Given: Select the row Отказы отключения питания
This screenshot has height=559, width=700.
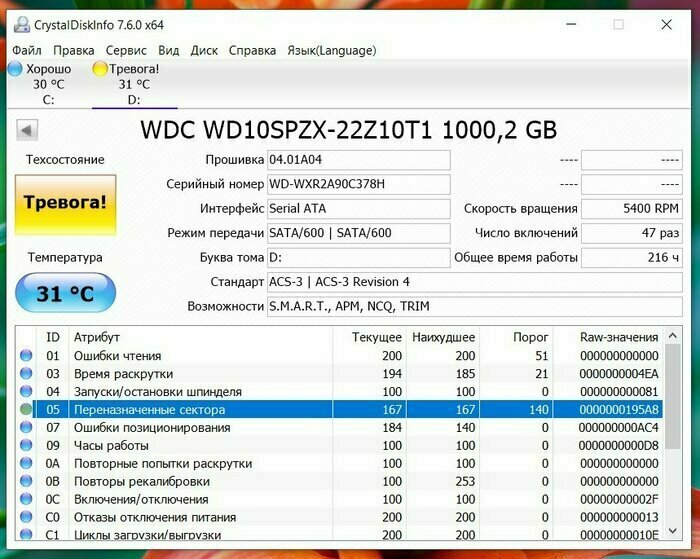Looking at the screenshot, I should (340, 517).
